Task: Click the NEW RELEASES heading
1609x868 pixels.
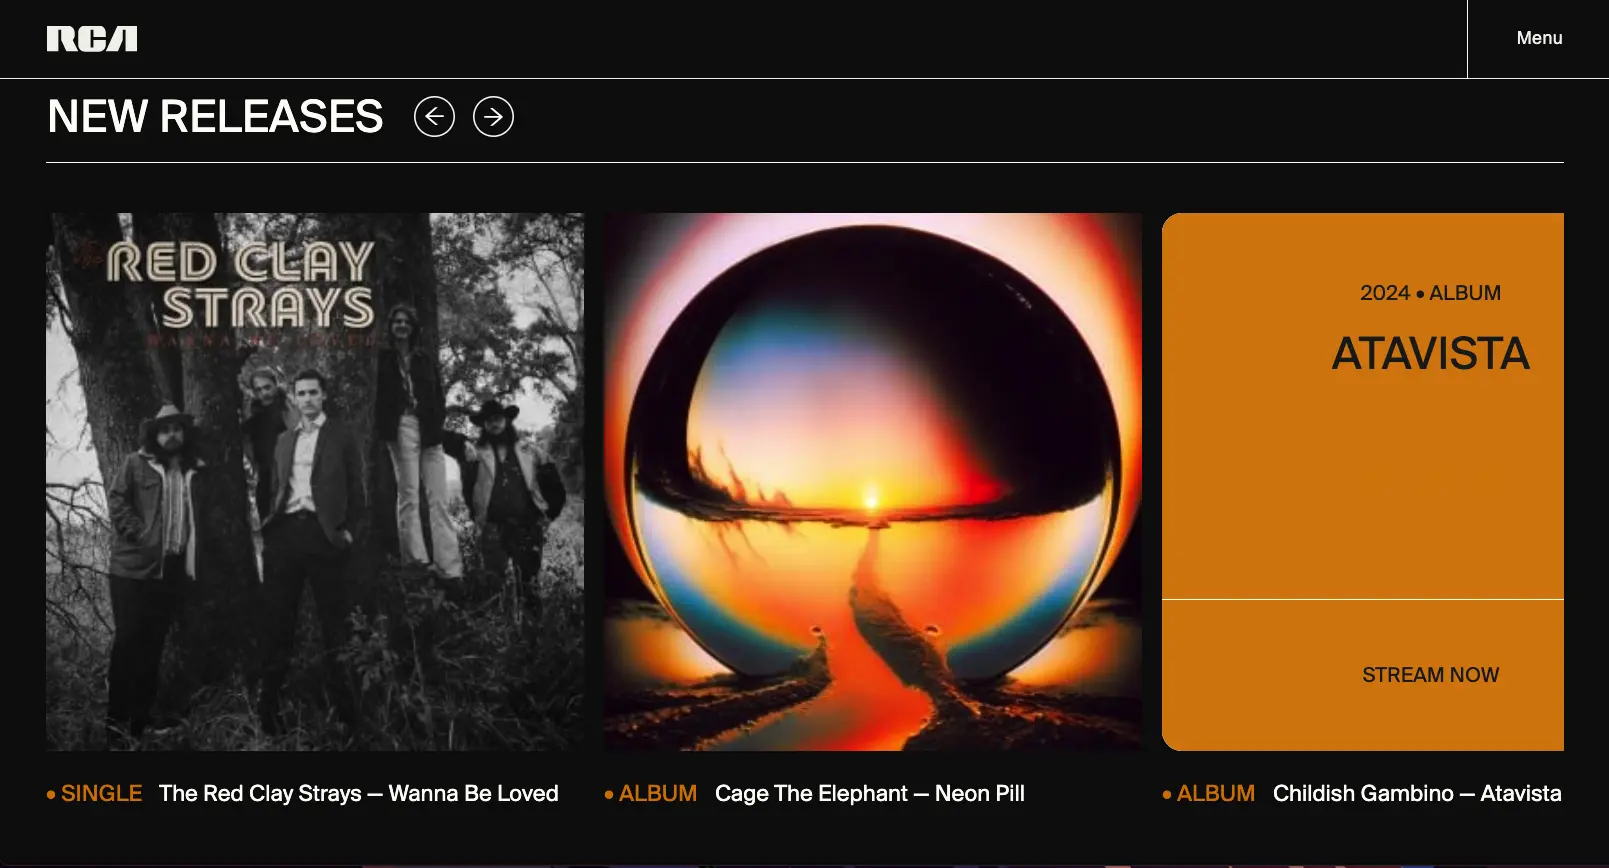Action: coord(215,117)
